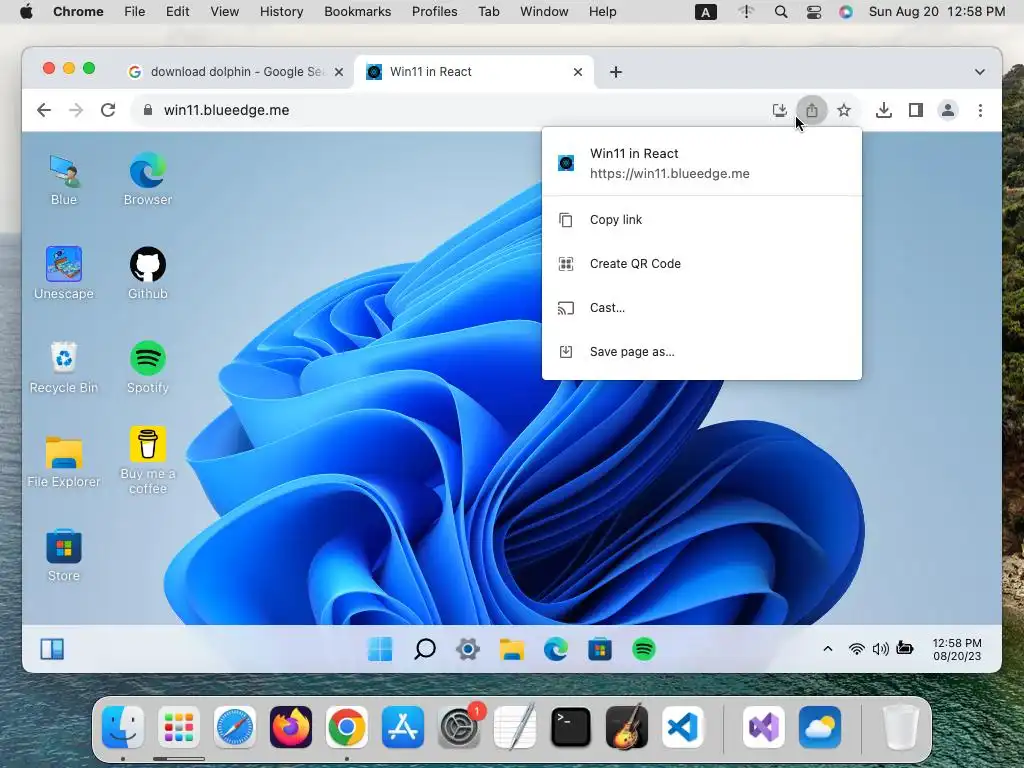Reload the current page
Image resolution: width=1024 pixels, height=768 pixels.
pyautogui.click(x=108, y=110)
